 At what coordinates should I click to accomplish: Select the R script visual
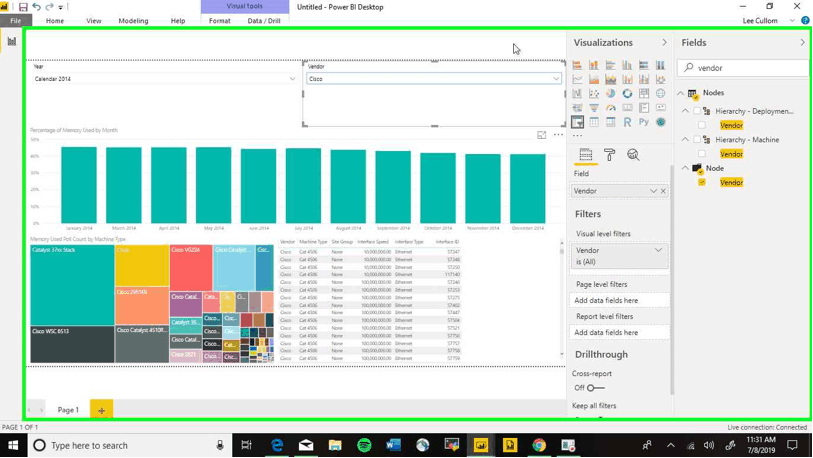point(627,122)
